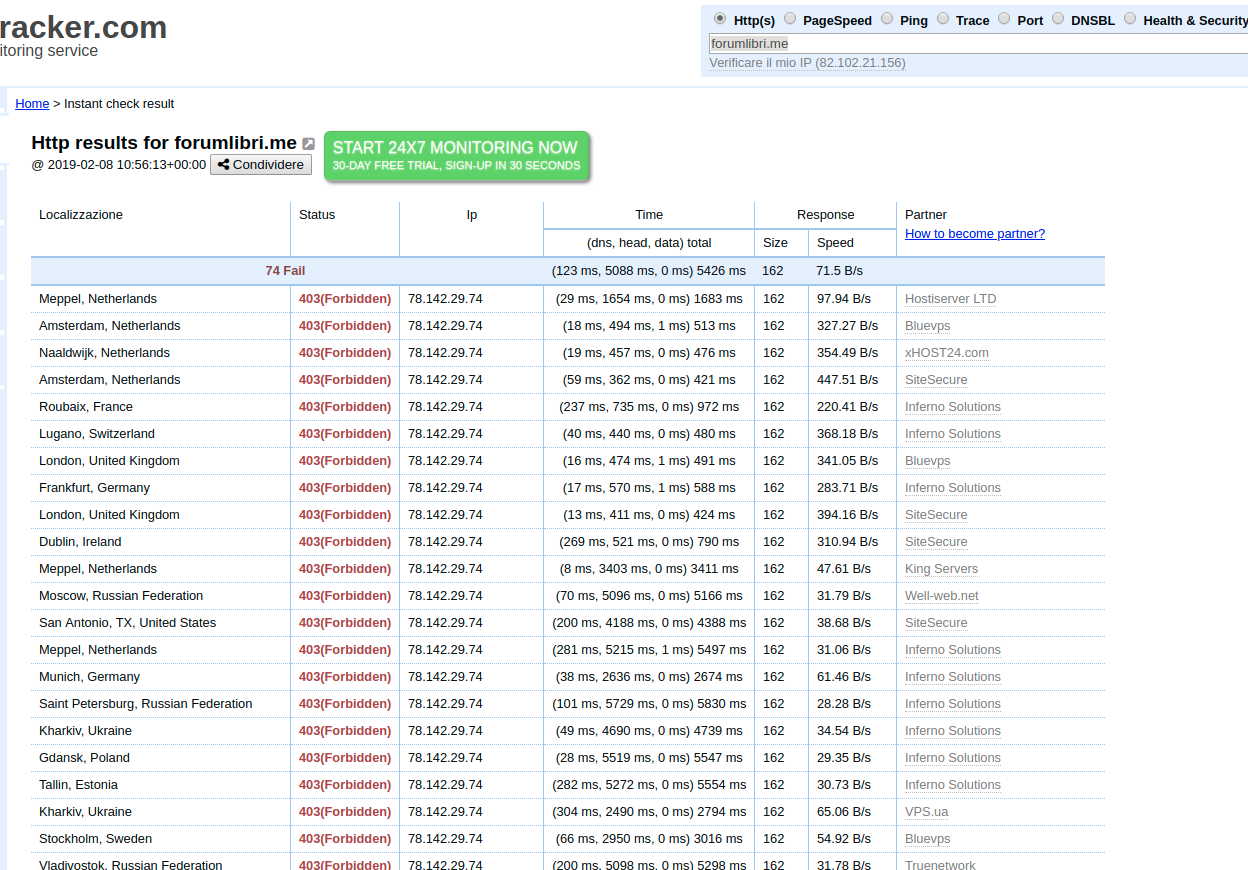The image size is (1248, 870).
Task: Open Truenetwork partner link
Action: [x=940, y=864]
